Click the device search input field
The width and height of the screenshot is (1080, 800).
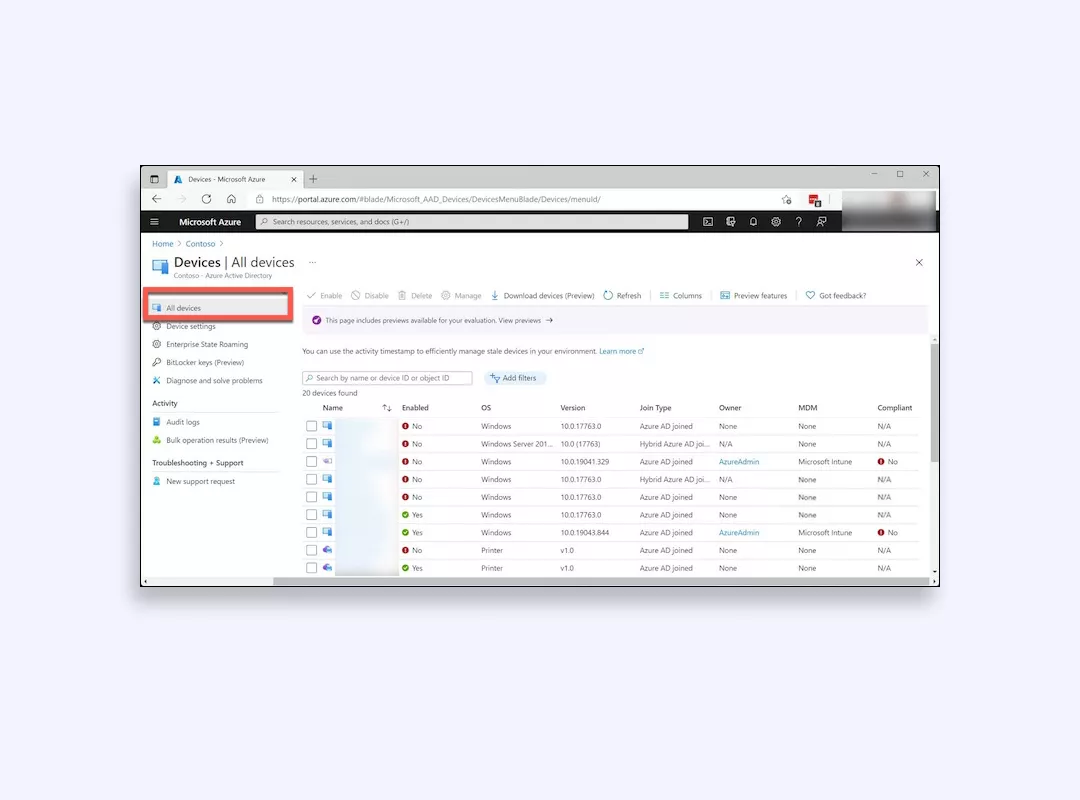click(387, 378)
